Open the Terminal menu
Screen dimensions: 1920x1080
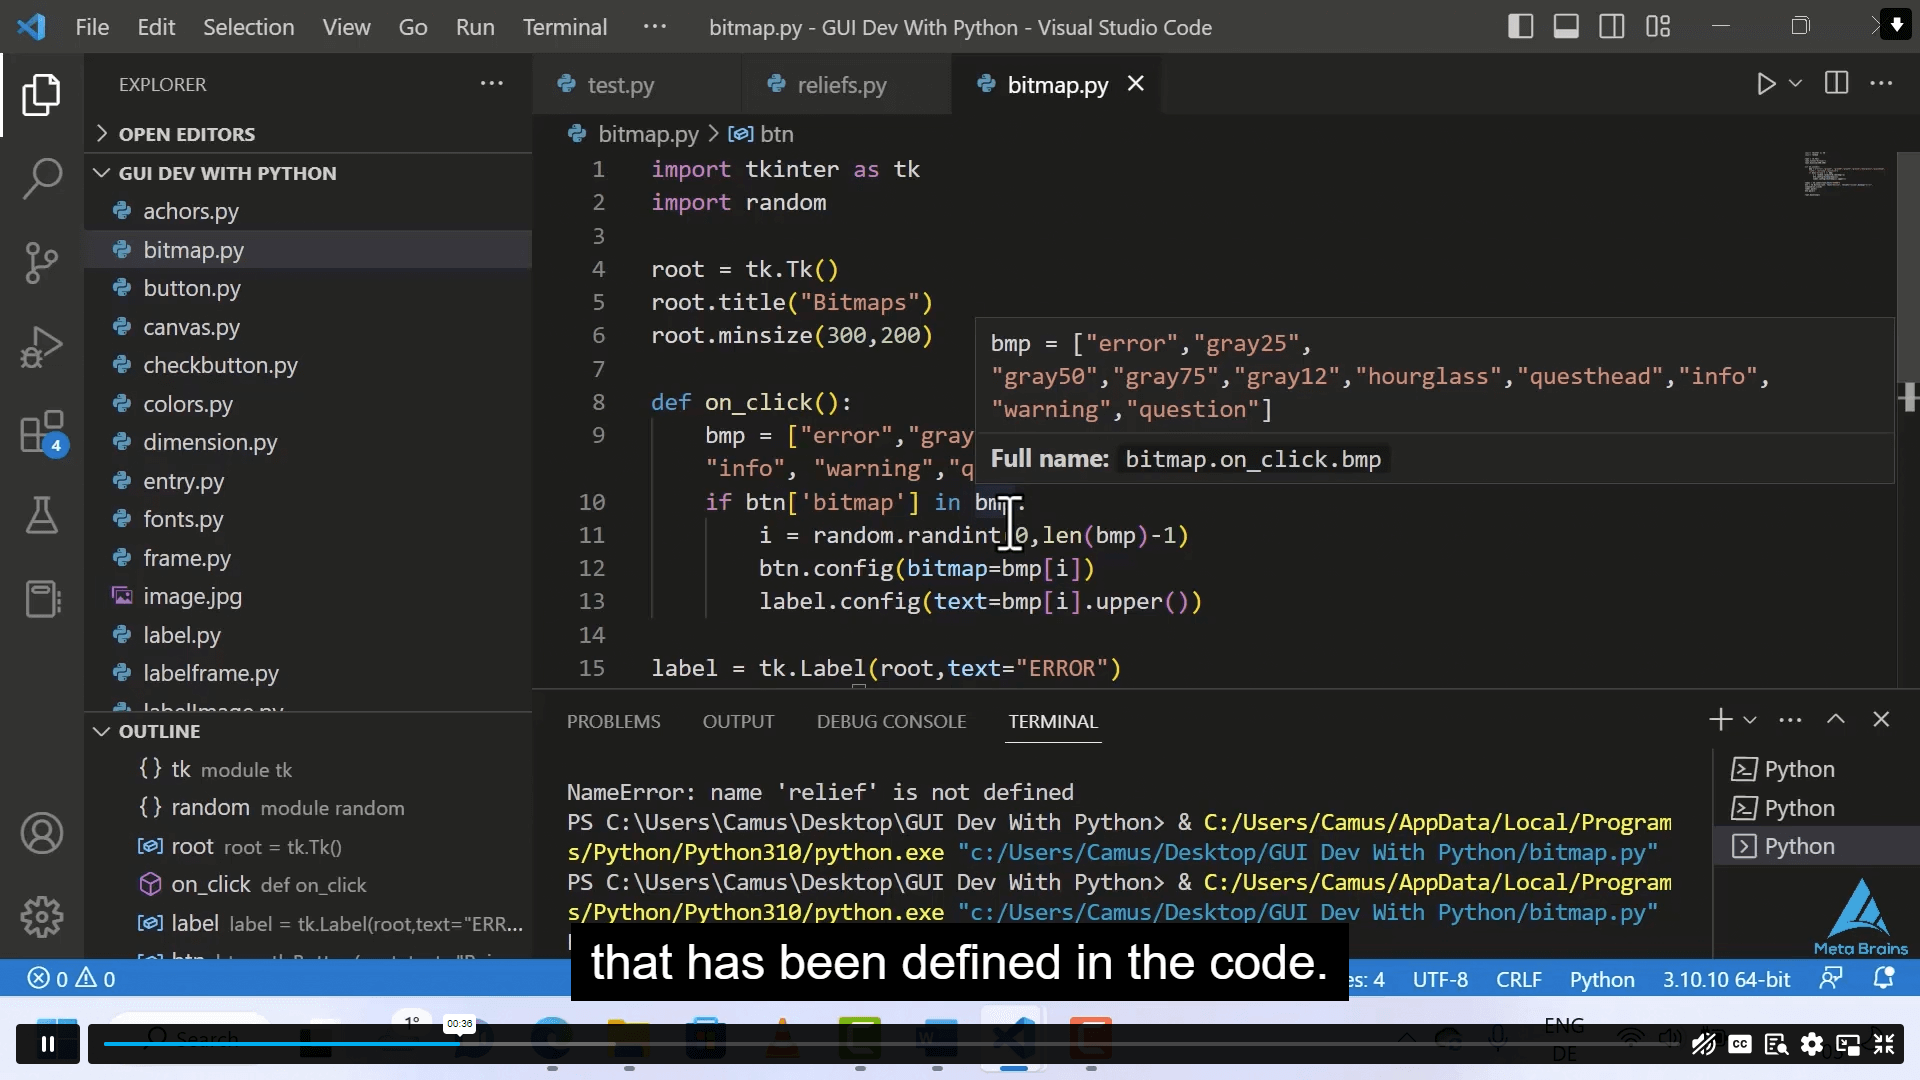point(565,27)
